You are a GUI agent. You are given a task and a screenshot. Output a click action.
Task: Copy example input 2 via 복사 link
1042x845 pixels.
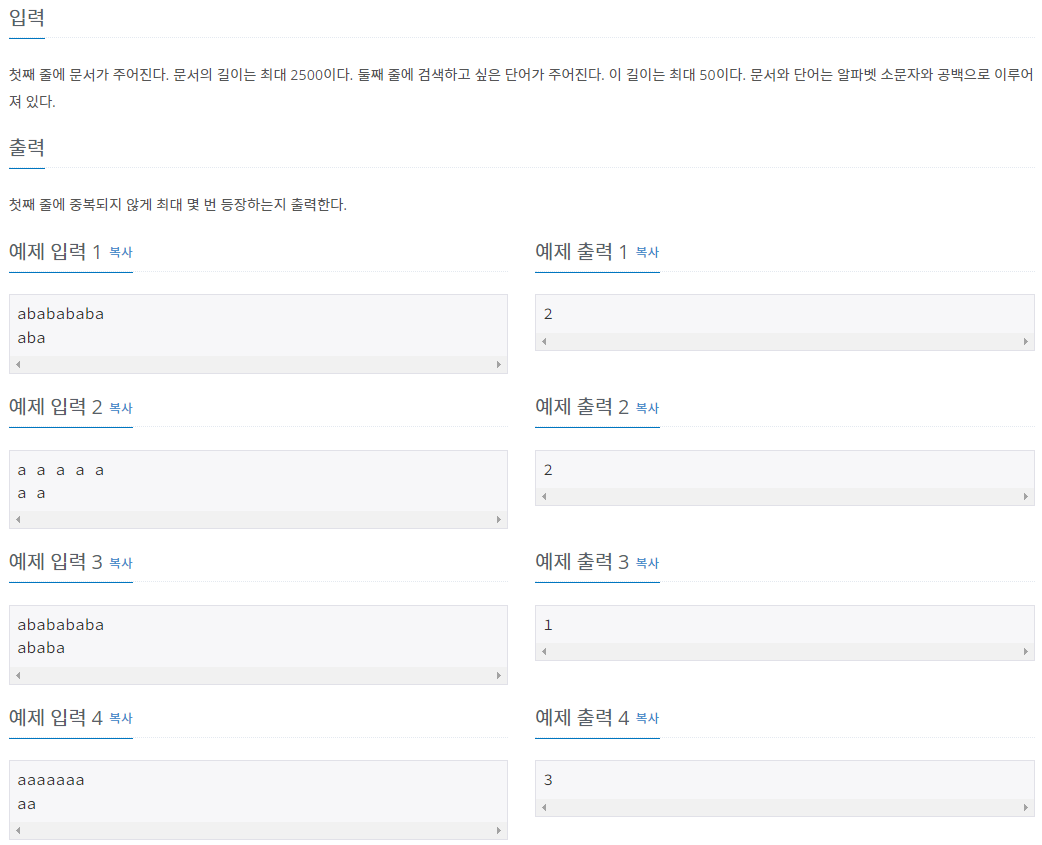pos(121,408)
